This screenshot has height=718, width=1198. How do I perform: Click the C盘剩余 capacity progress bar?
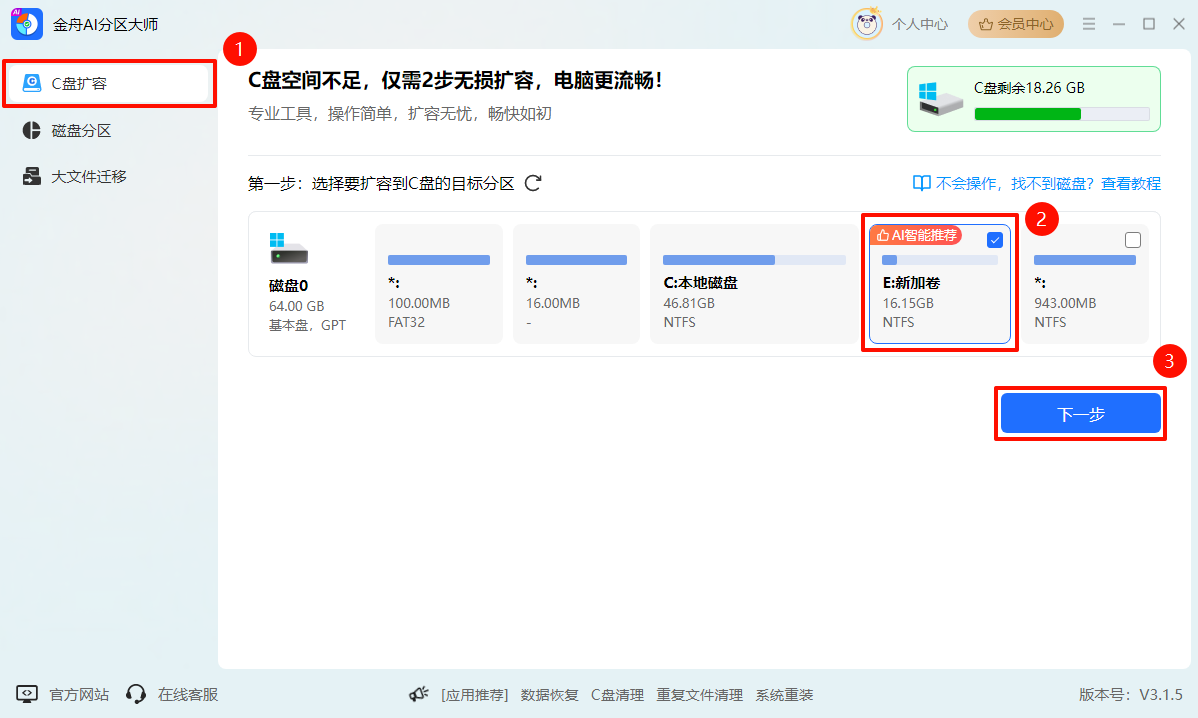click(1063, 114)
